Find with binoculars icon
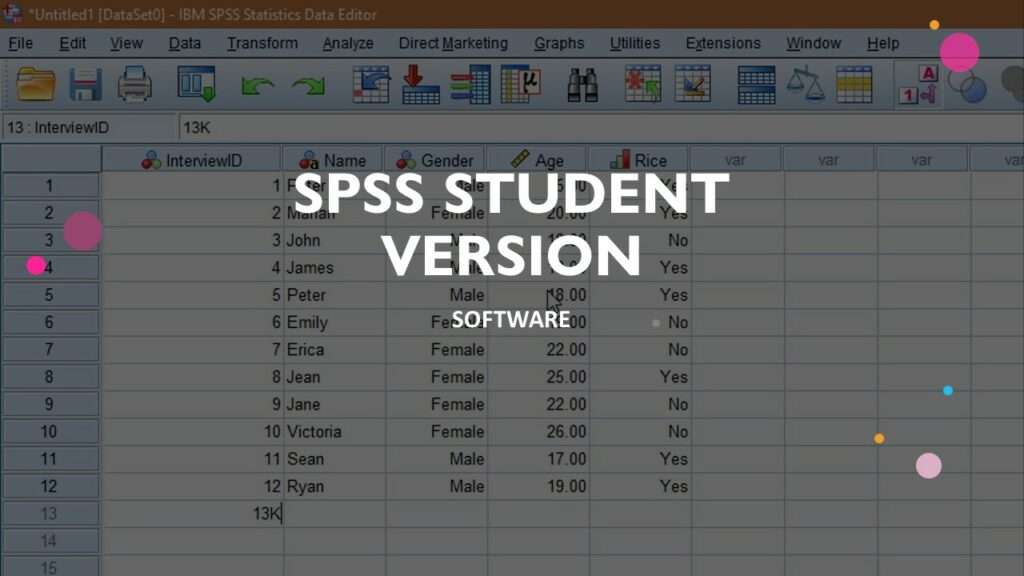 tap(583, 84)
